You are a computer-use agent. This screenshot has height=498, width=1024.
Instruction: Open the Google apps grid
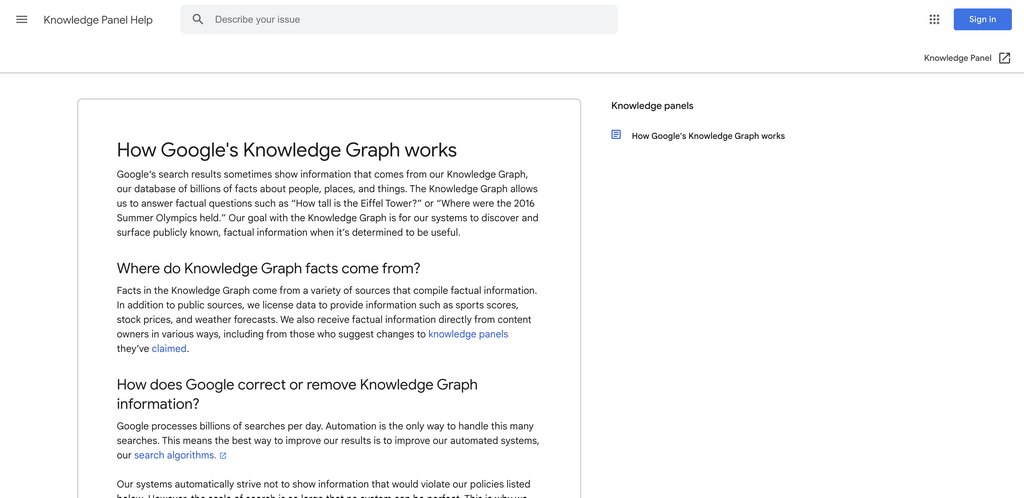[934, 20]
